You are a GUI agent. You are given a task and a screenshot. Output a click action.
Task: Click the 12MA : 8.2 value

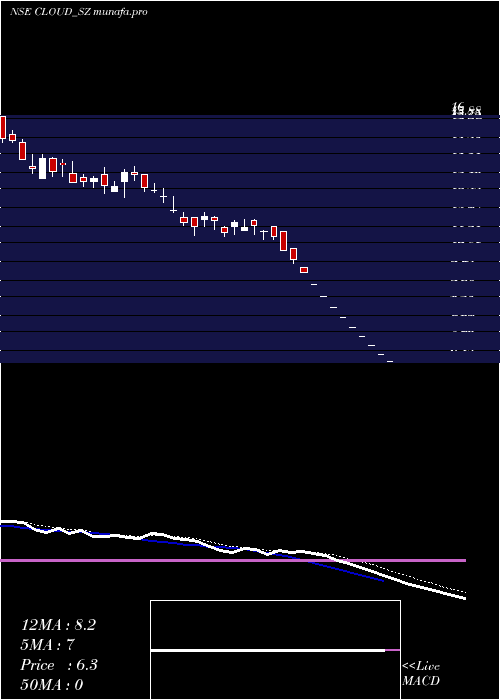click(x=58, y=625)
